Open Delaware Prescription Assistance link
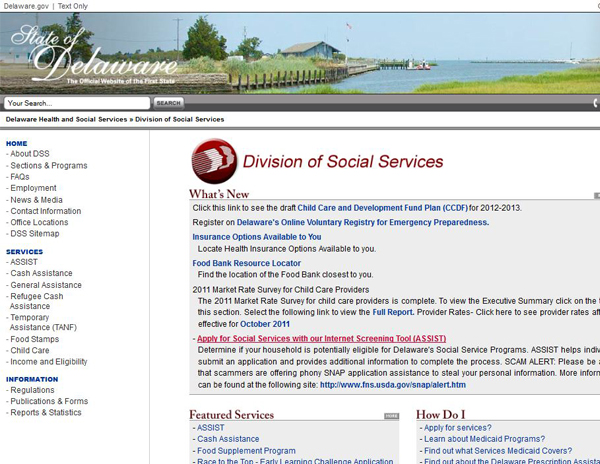The width and height of the screenshot is (600, 464). tap(512, 461)
